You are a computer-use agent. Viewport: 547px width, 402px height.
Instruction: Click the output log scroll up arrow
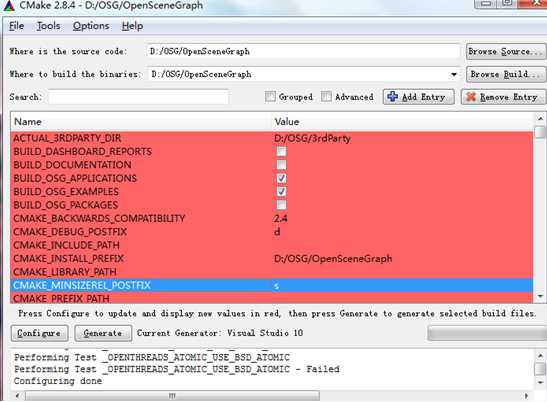540,356
